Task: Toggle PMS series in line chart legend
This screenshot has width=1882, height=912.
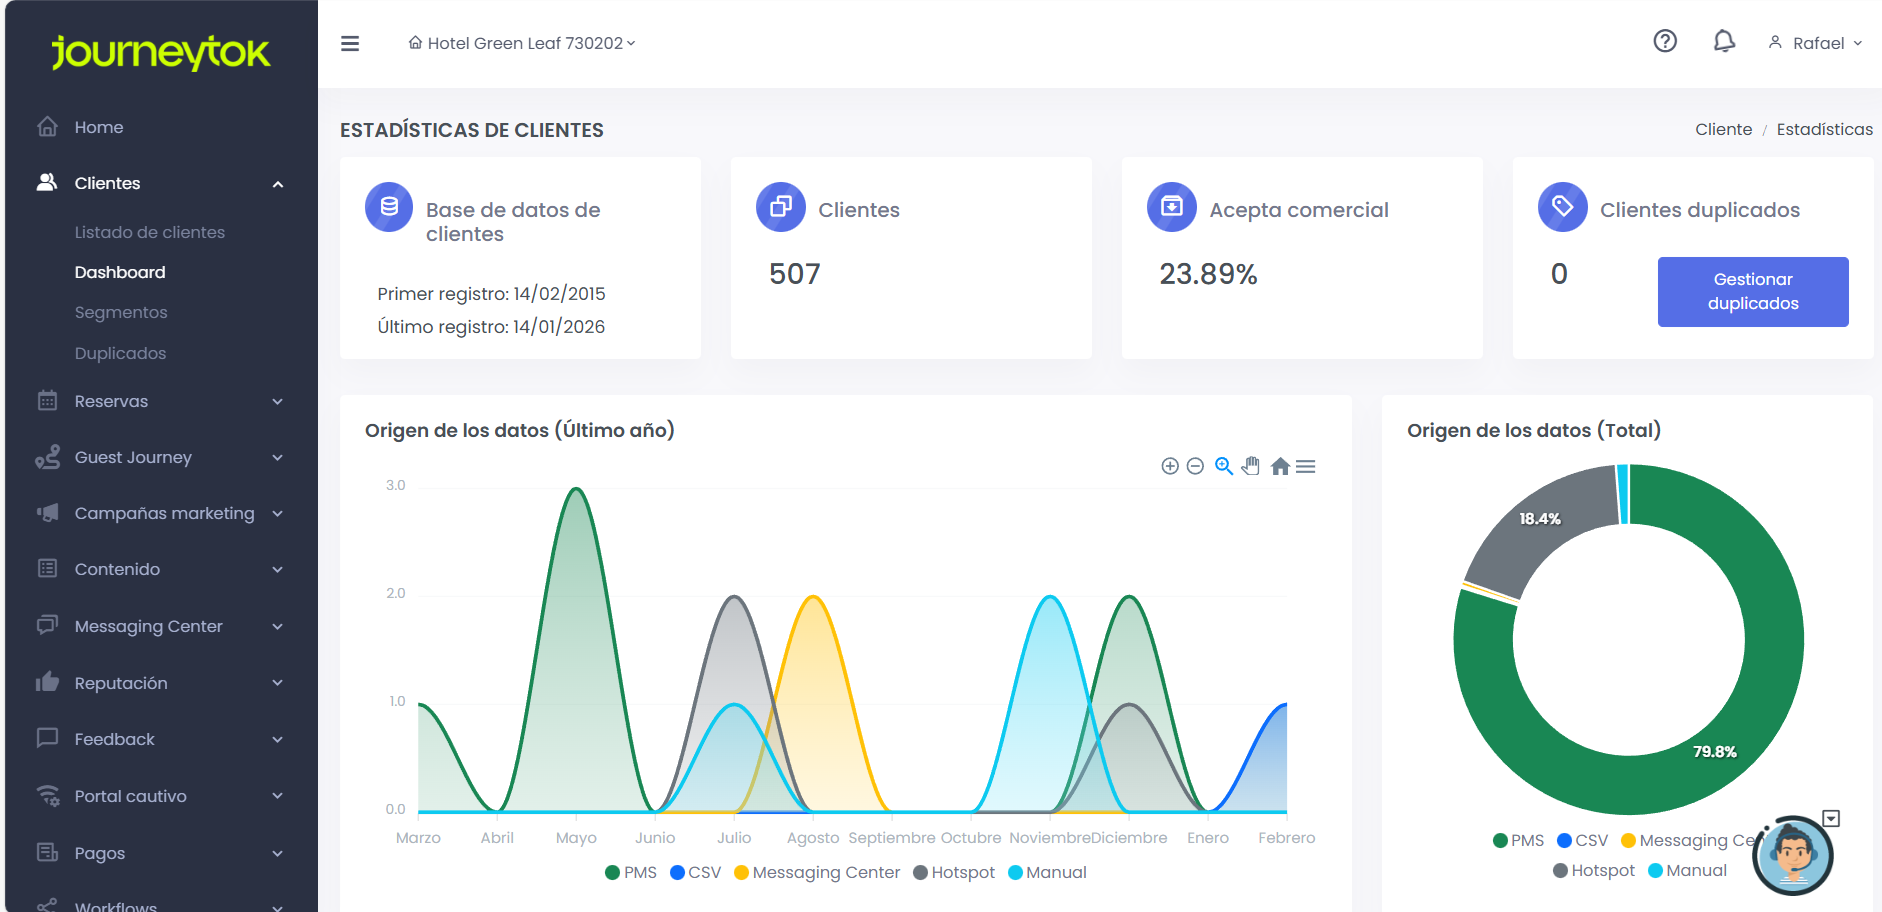Action: (x=631, y=873)
